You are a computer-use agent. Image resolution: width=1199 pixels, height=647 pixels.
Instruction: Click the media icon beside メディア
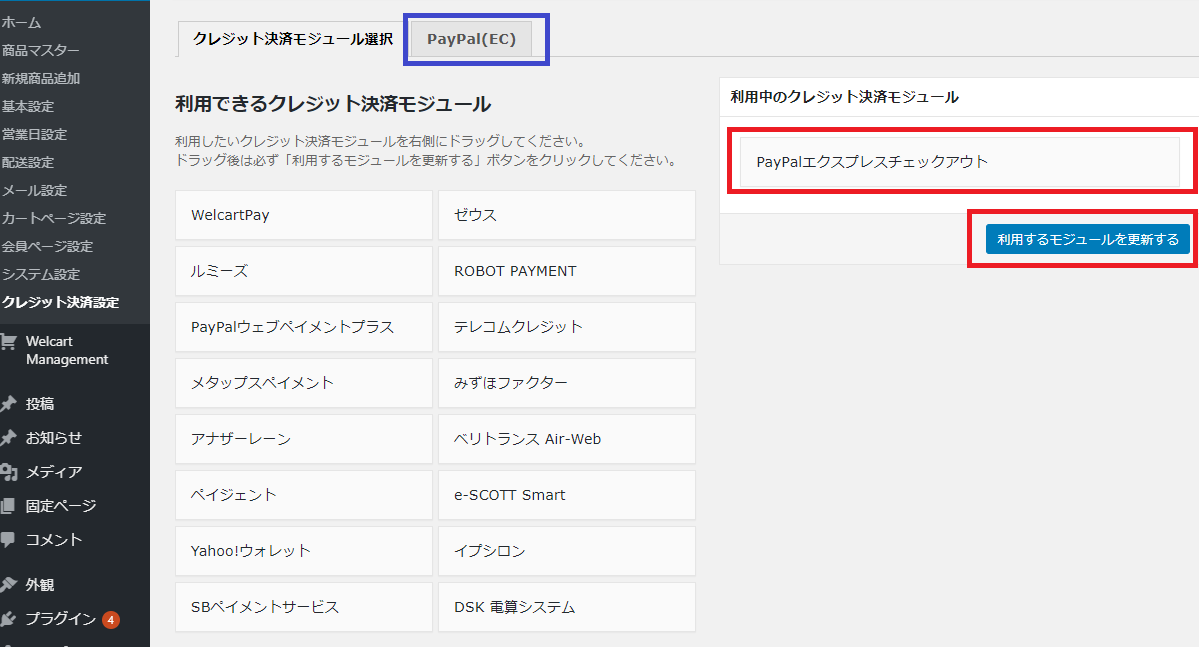[8, 472]
